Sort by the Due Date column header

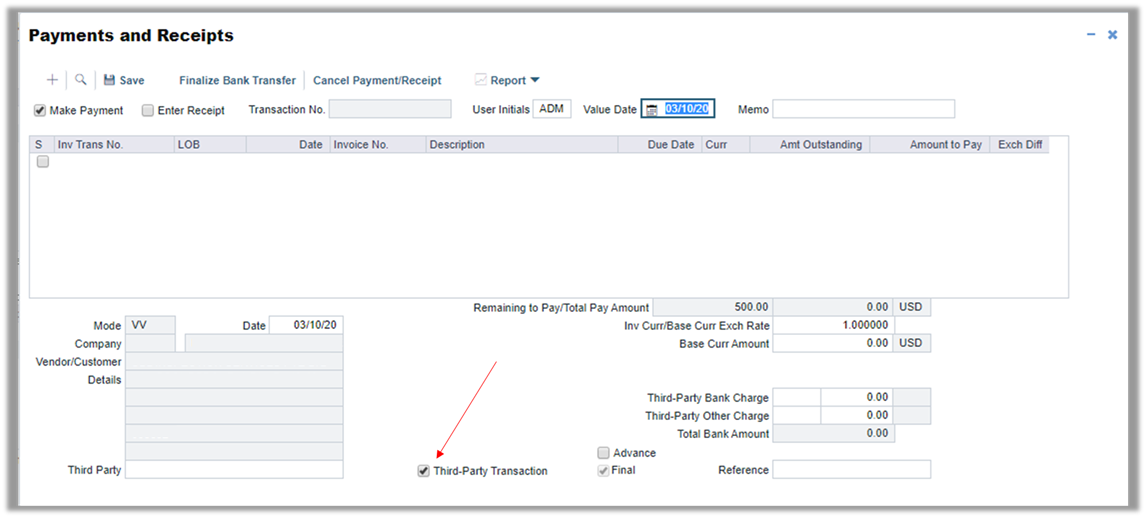(670, 145)
